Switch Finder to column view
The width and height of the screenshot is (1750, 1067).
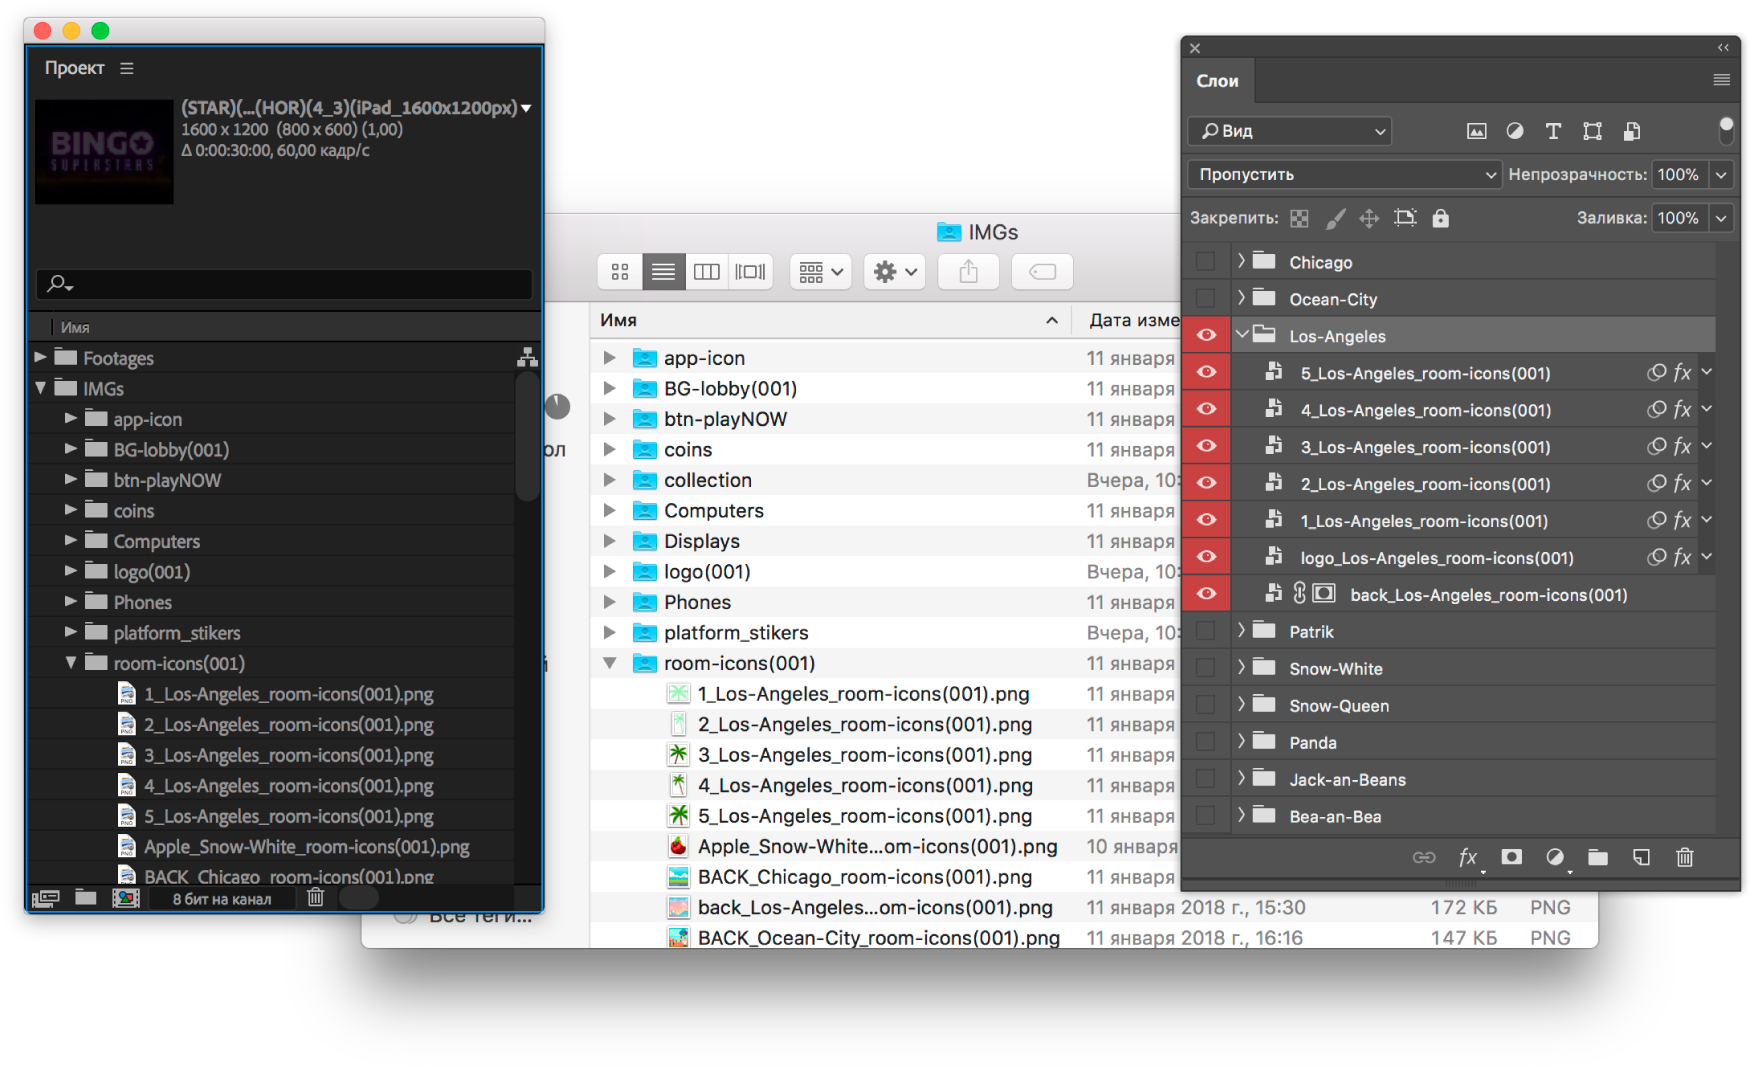707,272
